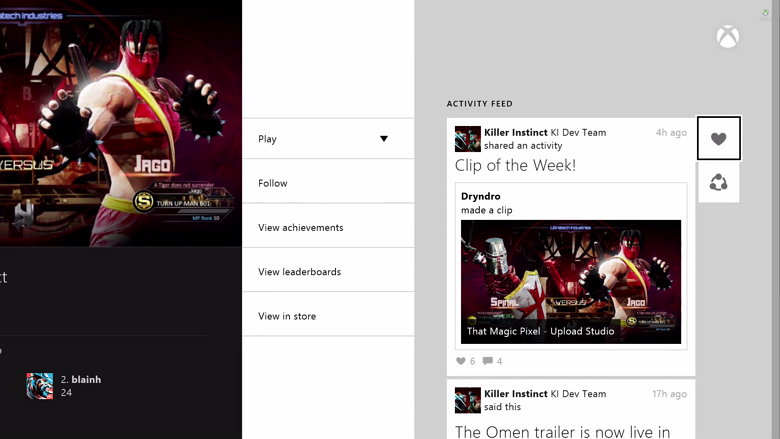Open Killer Instinct name on 4h ago post
The width and height of the screenshot is (780, 439).
pyautogui.click(x=515, y=133)
